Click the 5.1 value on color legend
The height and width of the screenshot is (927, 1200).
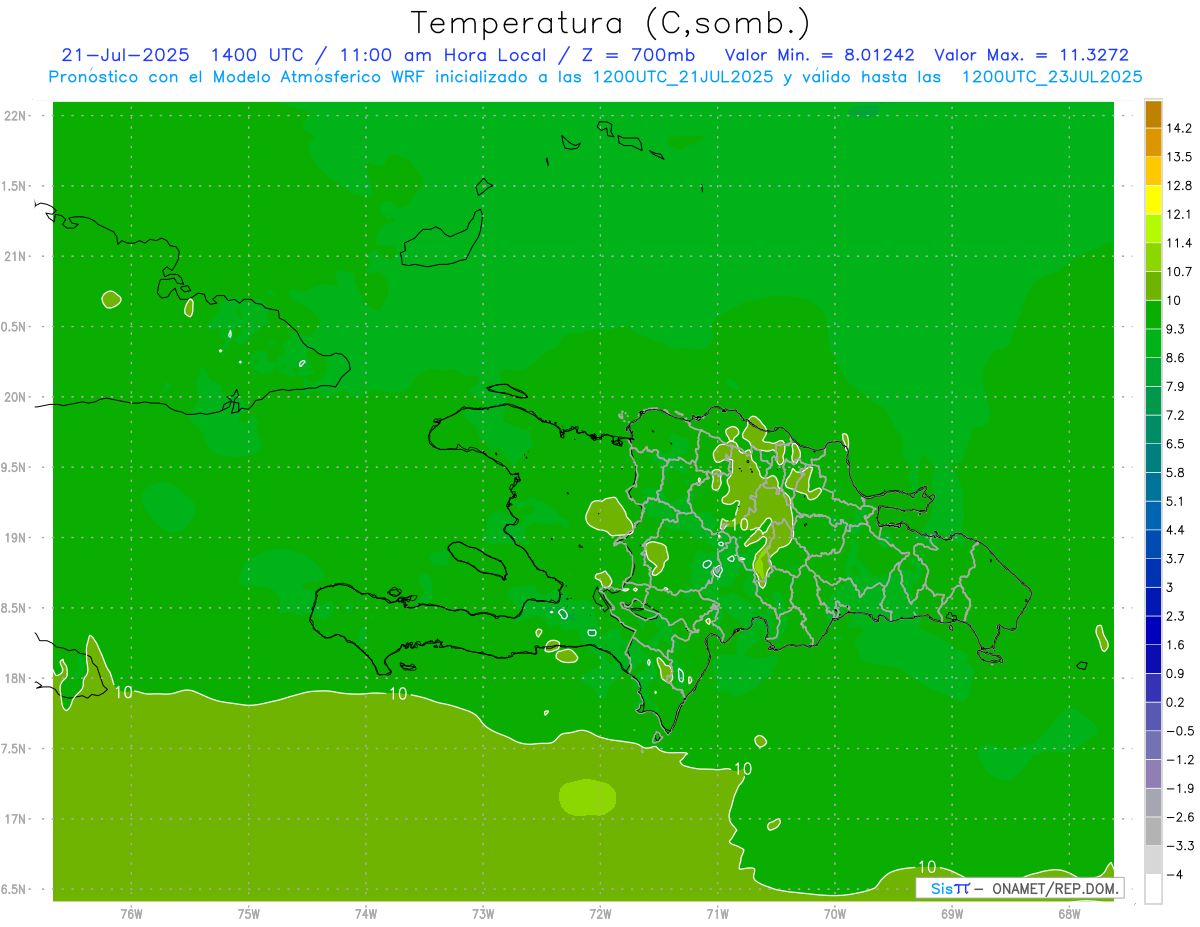[1177, 501]
